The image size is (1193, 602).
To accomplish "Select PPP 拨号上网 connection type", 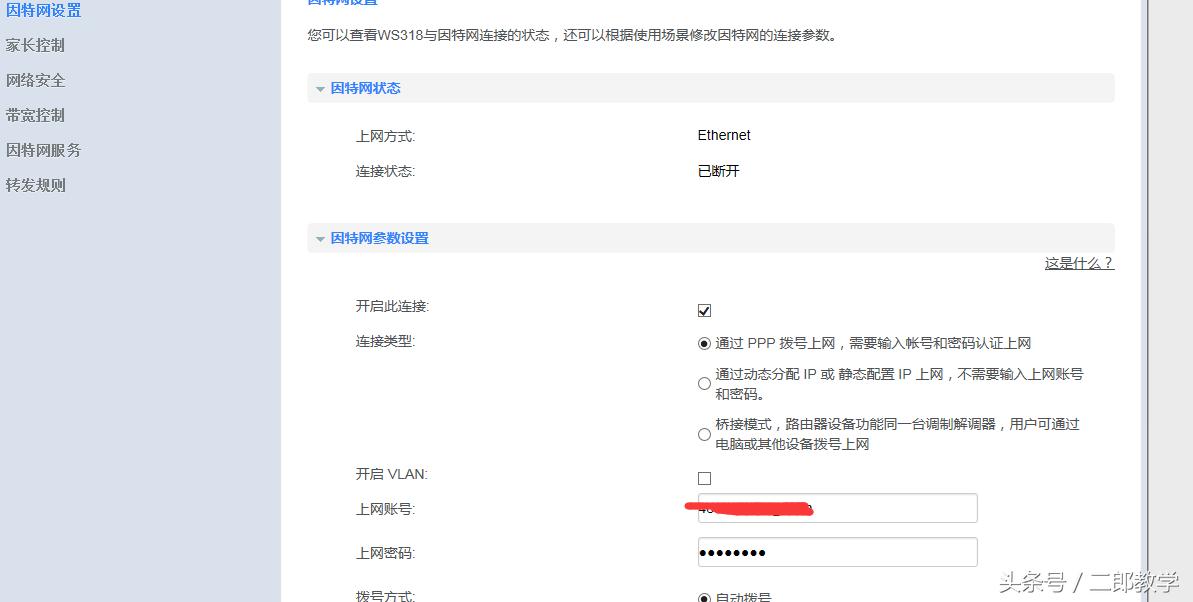I will [704, 343].
